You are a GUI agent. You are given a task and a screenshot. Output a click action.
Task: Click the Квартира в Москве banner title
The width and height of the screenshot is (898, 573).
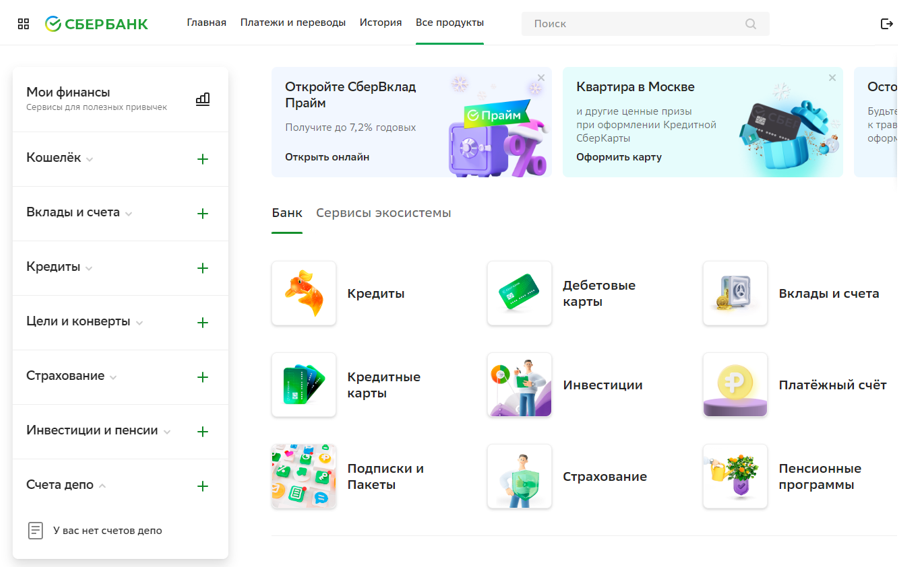point(635,87)
